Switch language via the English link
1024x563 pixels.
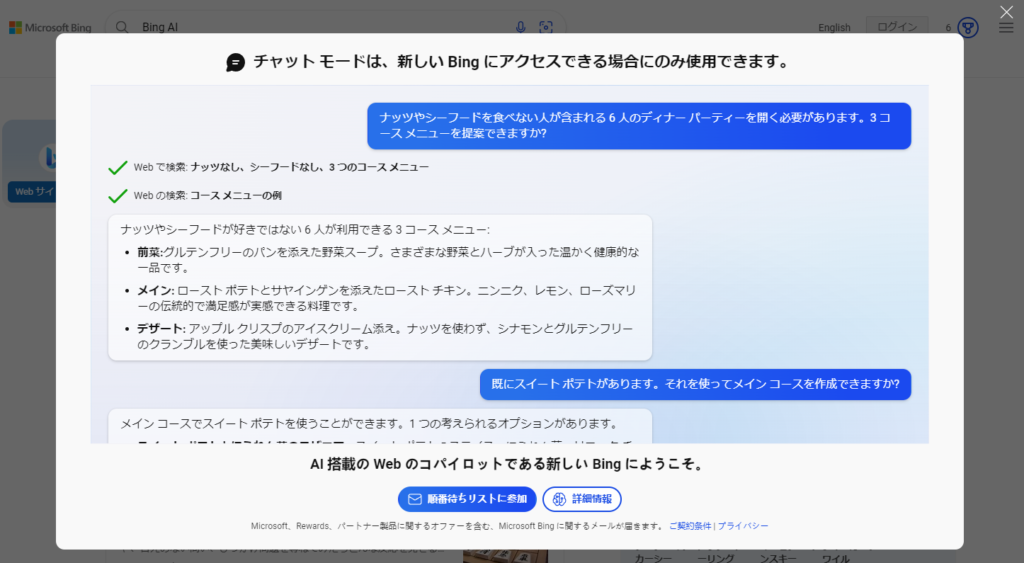pyautogui.click(x=834, y=27)
